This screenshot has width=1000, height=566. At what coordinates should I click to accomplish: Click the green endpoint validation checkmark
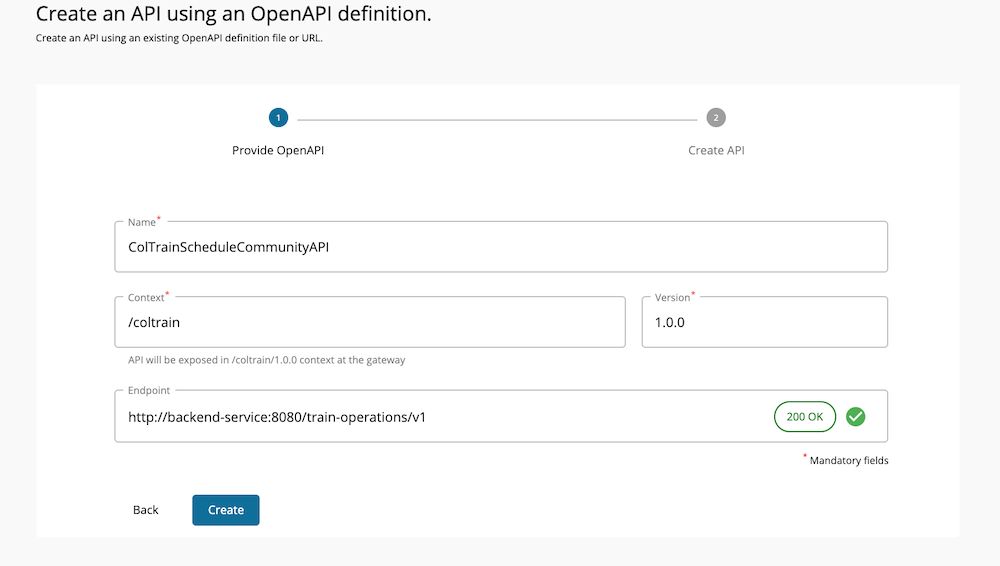coord(855,416)
